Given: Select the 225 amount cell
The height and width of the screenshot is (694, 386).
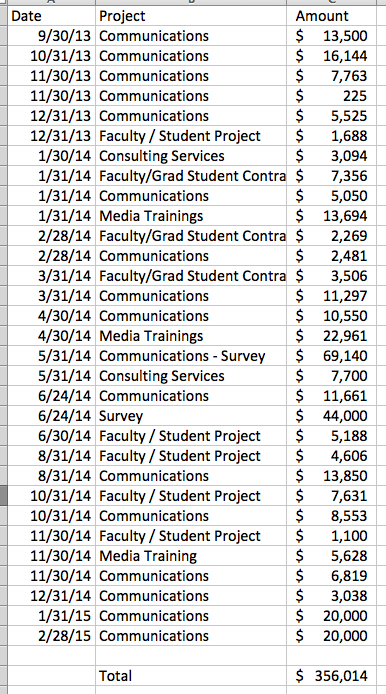Looking at the screenshot, I should click(331, 96).
